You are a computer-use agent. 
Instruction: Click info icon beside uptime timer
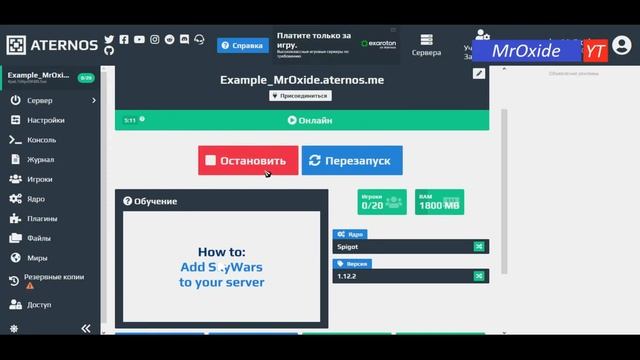[142, 119]
